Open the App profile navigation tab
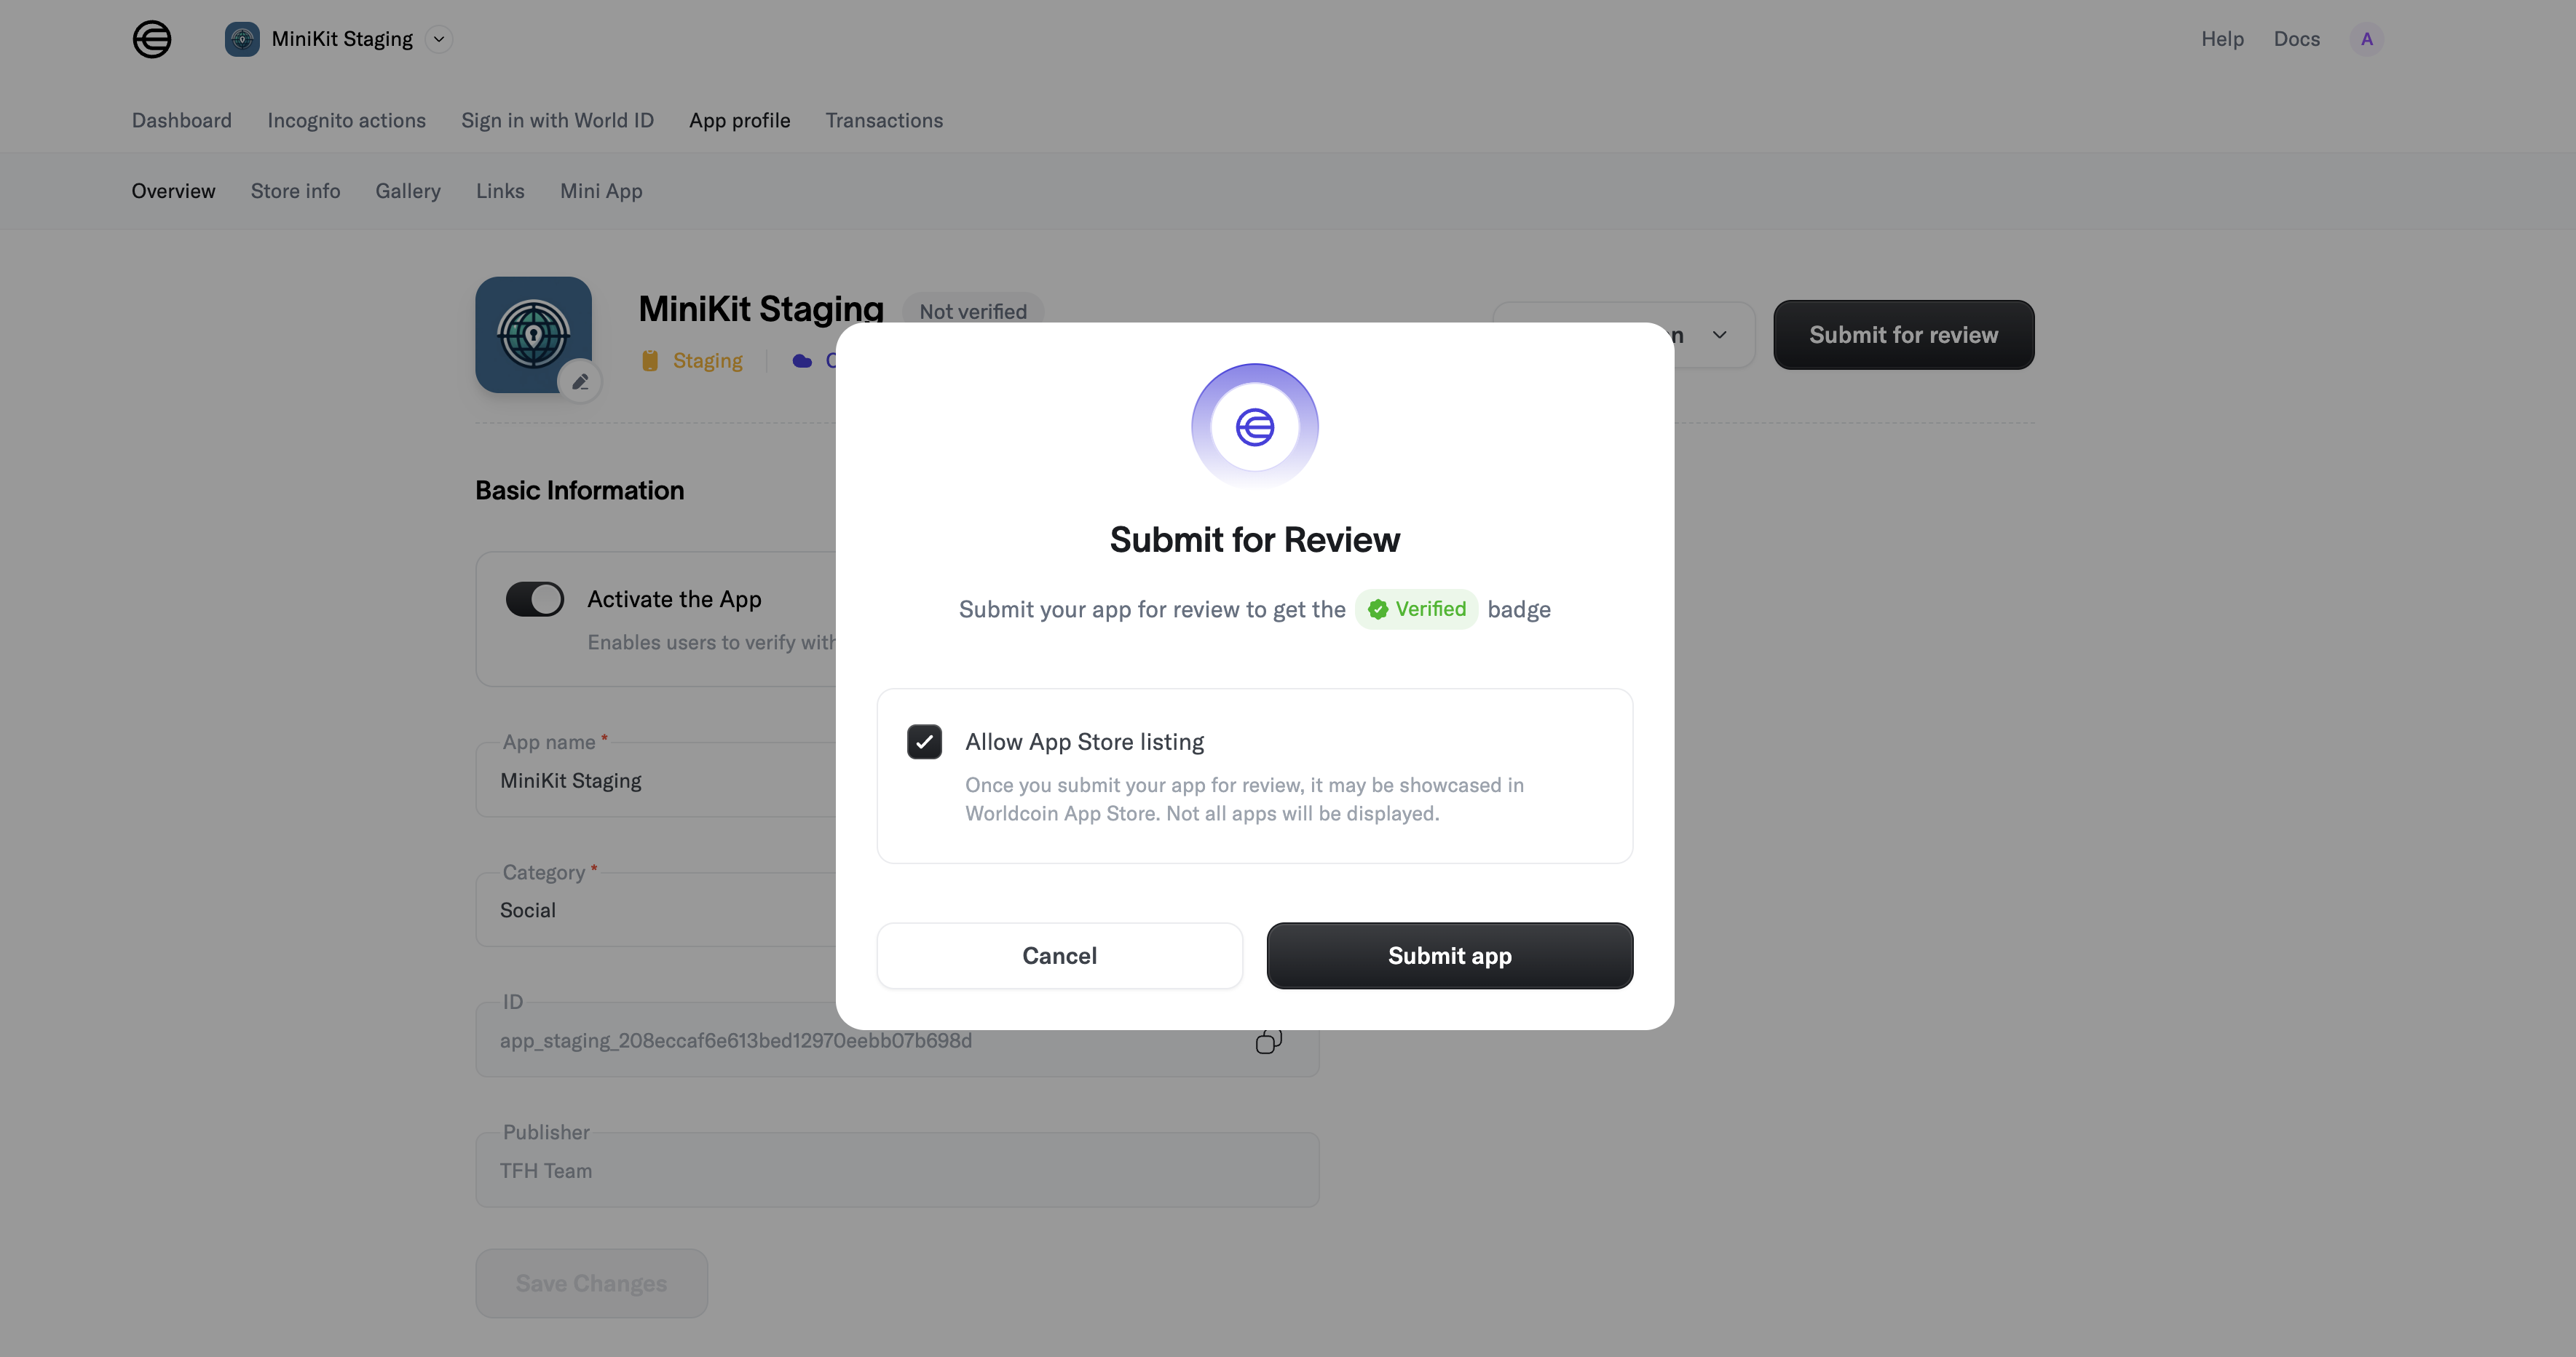 [739, 120]
